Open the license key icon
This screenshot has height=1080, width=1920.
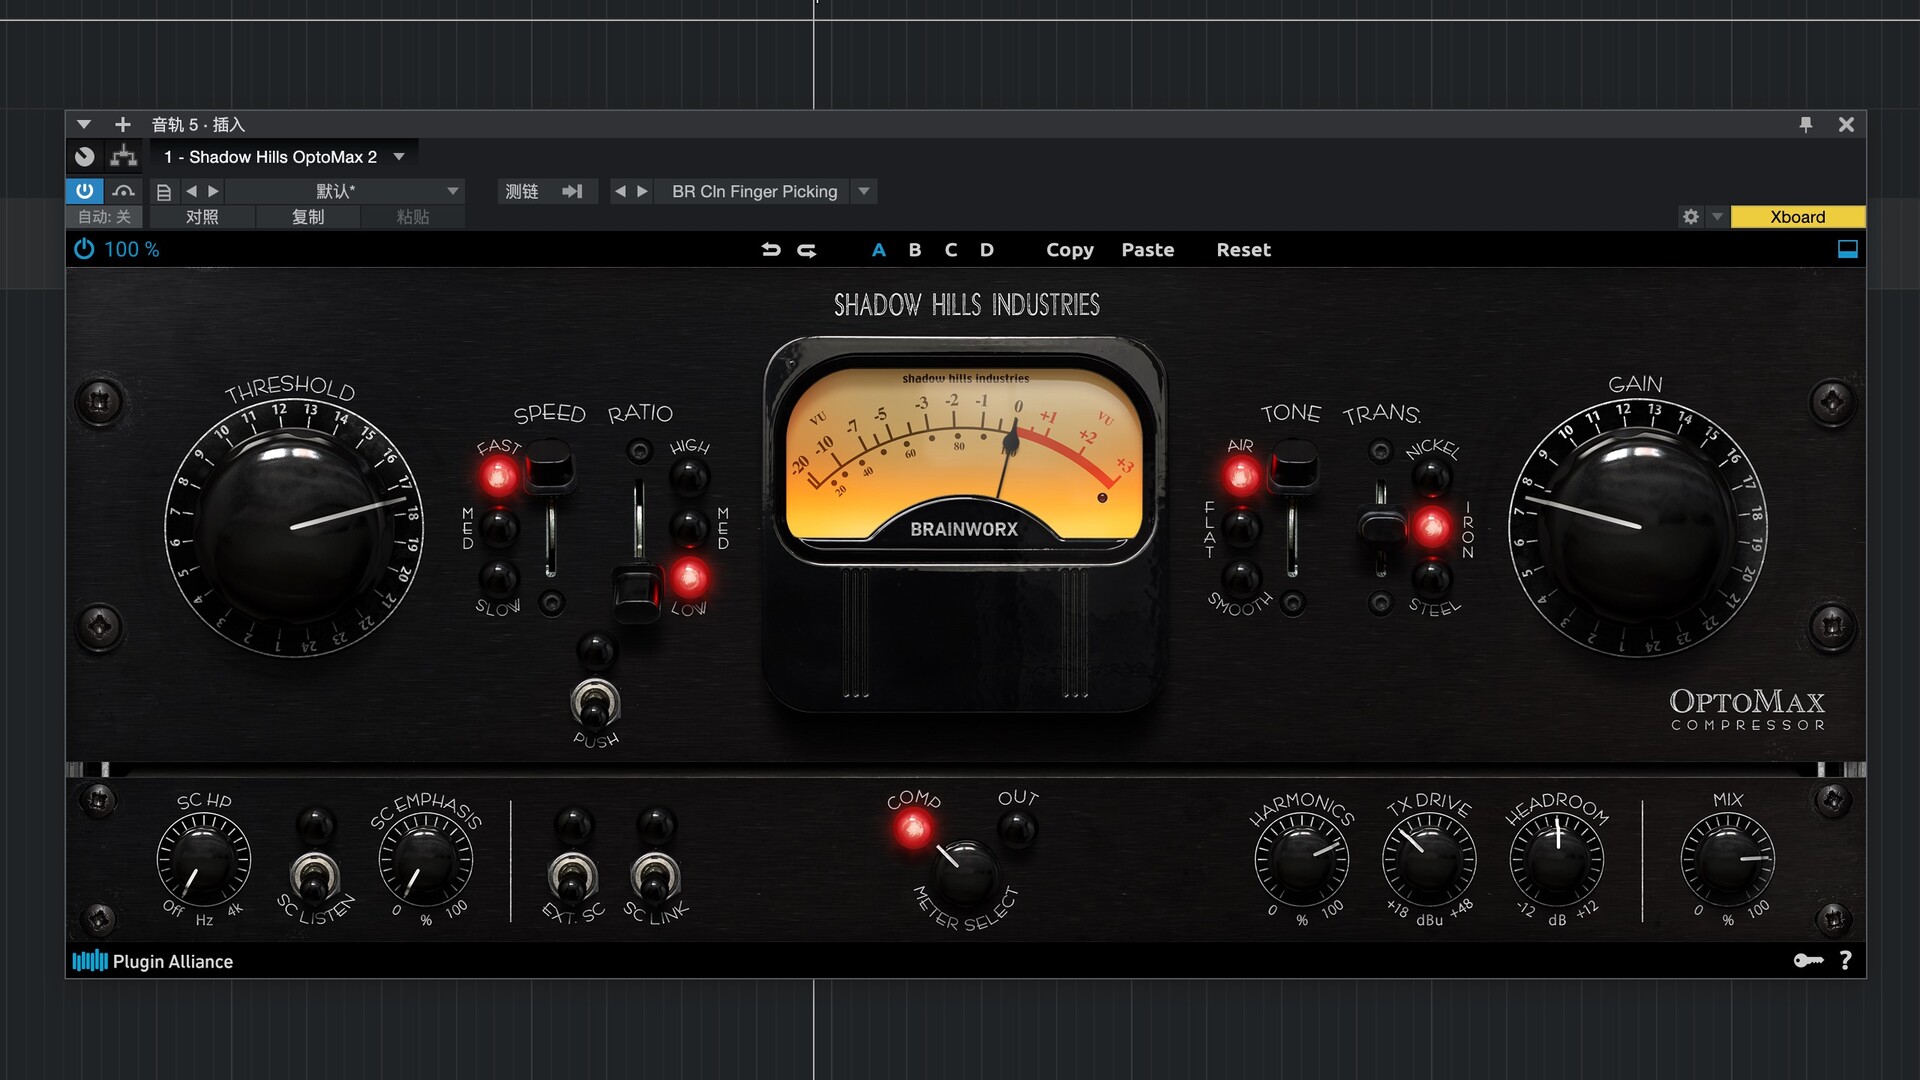pos(1808,961)
